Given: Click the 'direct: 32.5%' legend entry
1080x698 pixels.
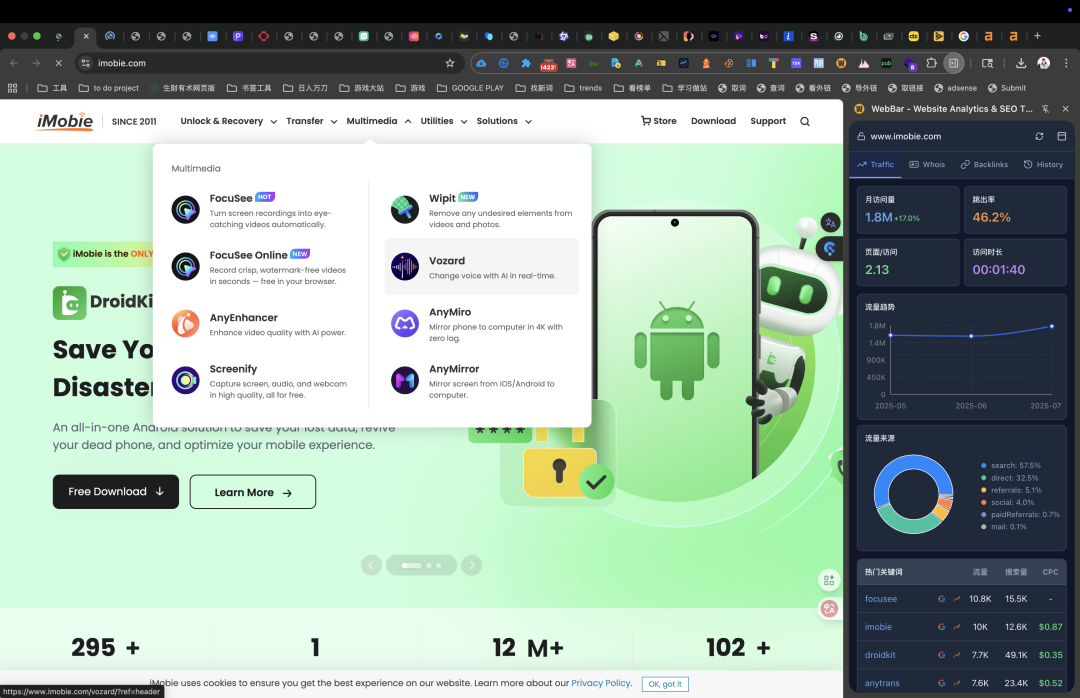Looking at the screenshot, I should click(1010, 478).
